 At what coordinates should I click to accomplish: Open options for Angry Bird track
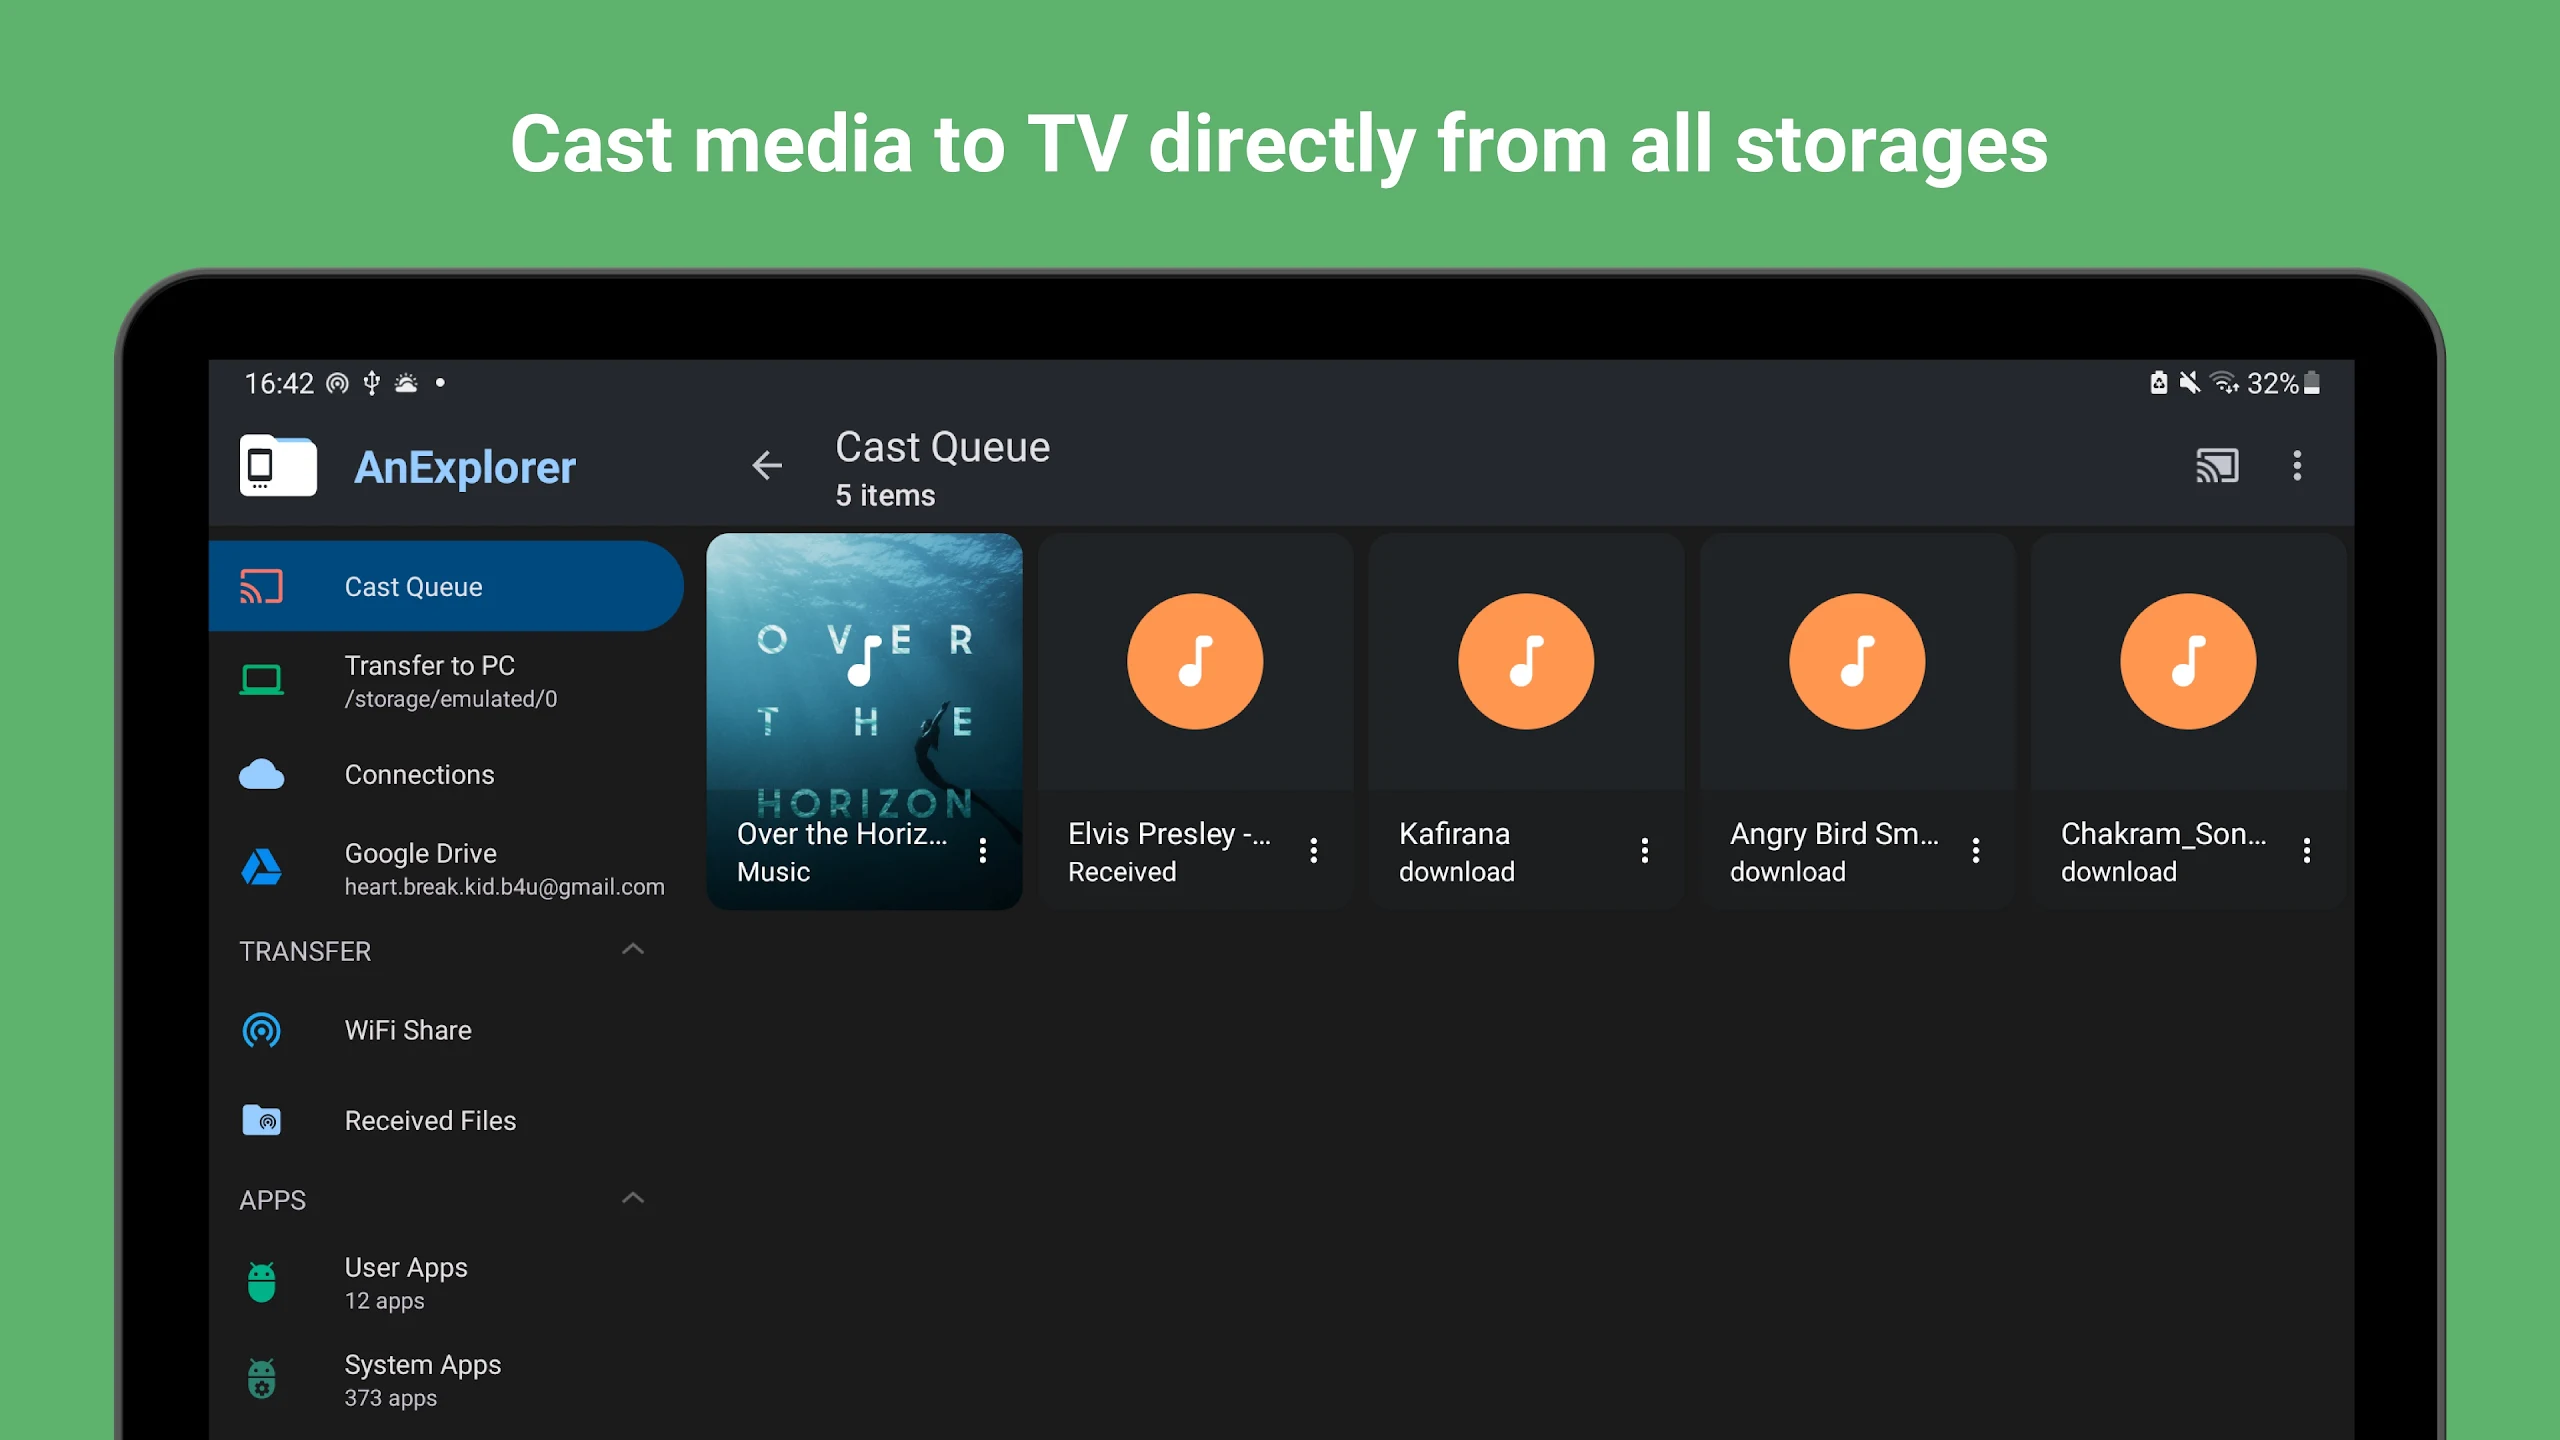1976,850
